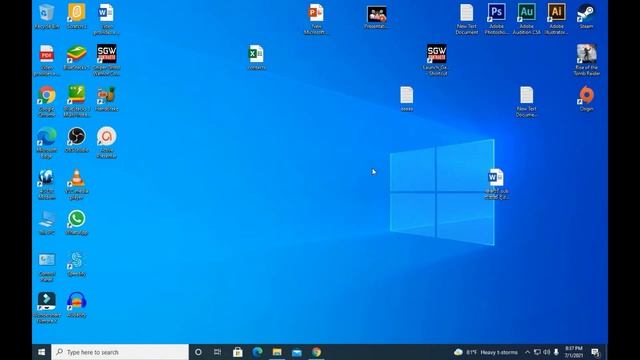Open the volume speaker control

(x=547, y=352)
